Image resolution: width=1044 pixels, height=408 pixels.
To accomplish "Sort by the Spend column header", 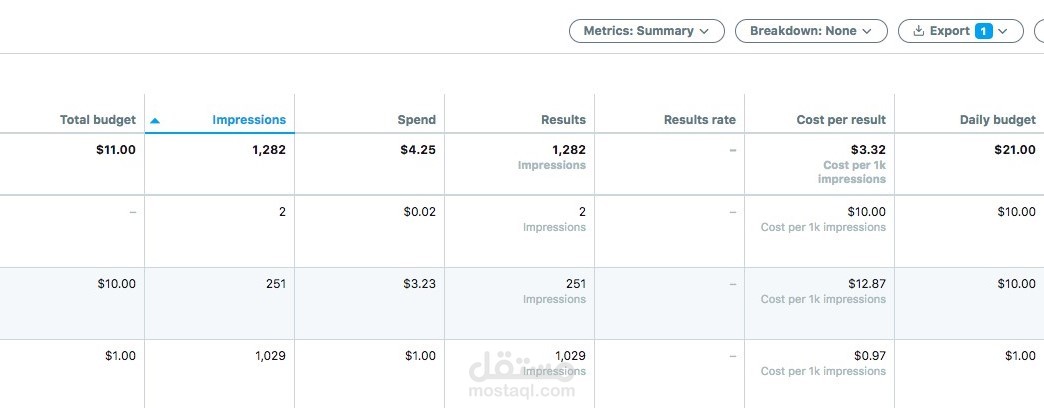I will pos(416,120).
